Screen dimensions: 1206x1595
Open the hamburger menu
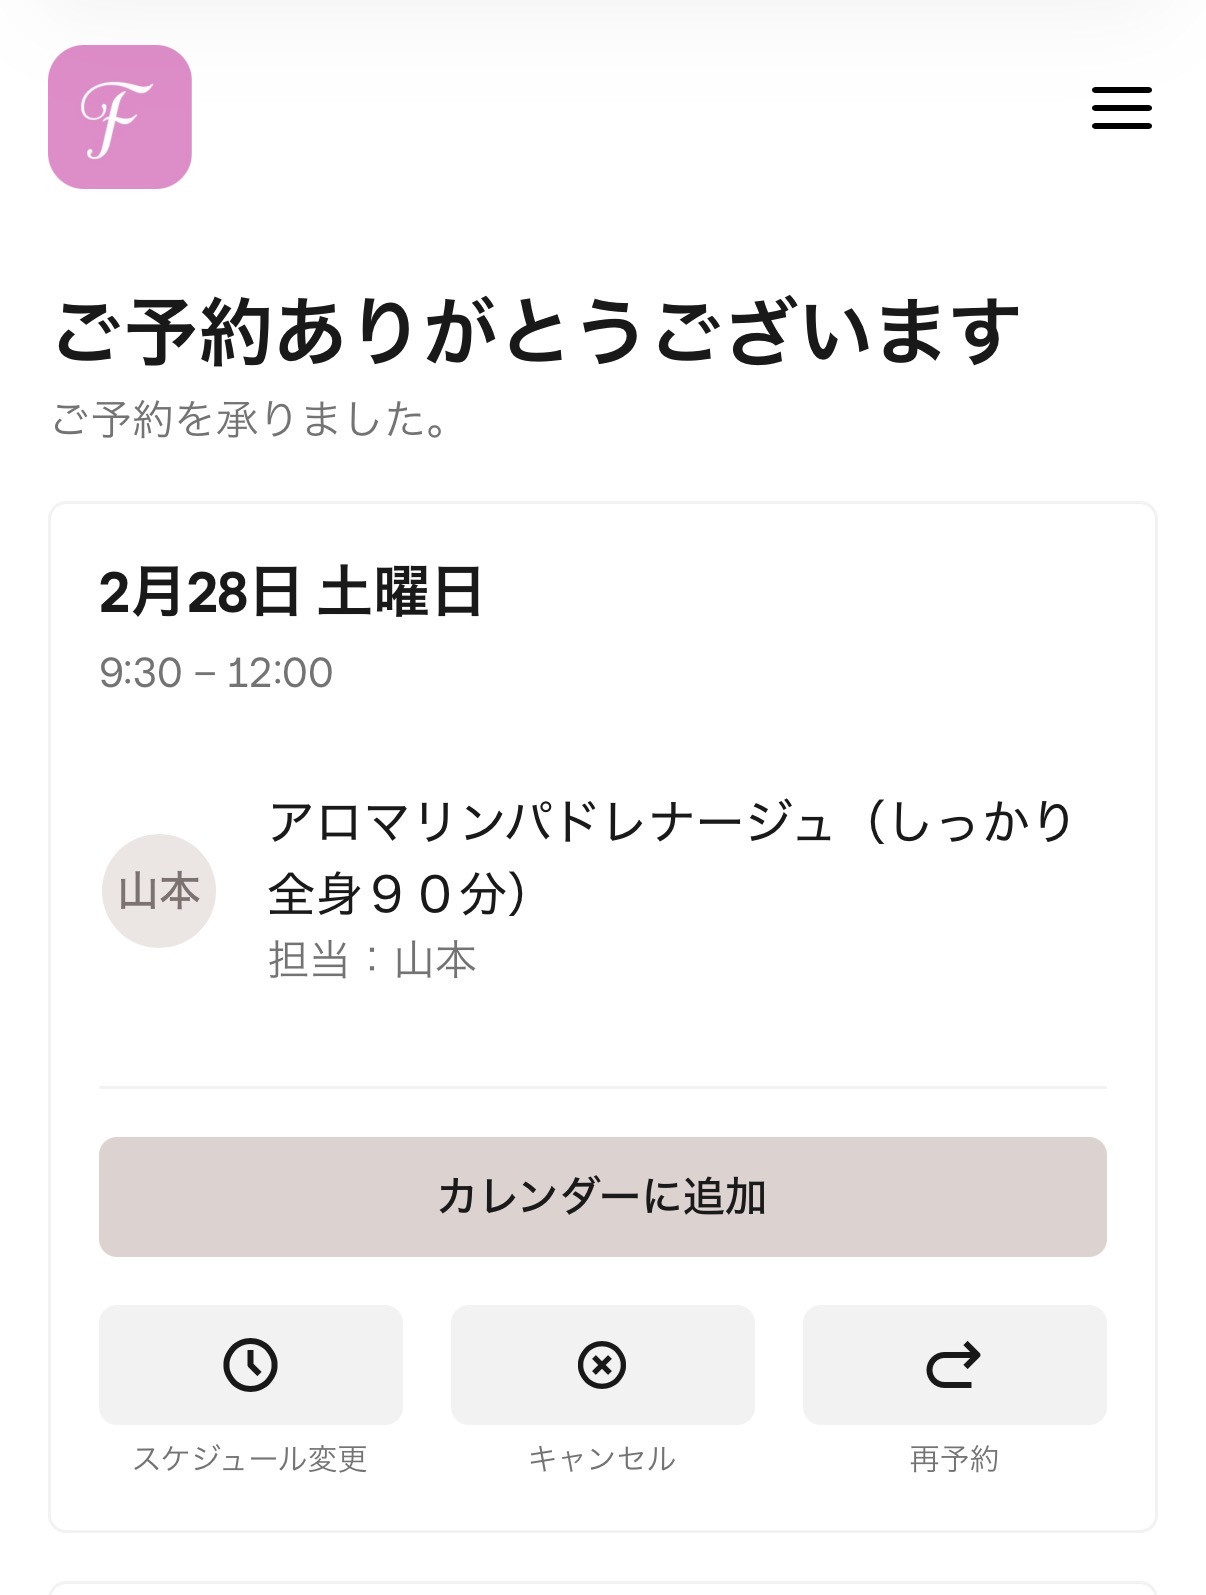tap(1121, 108)
